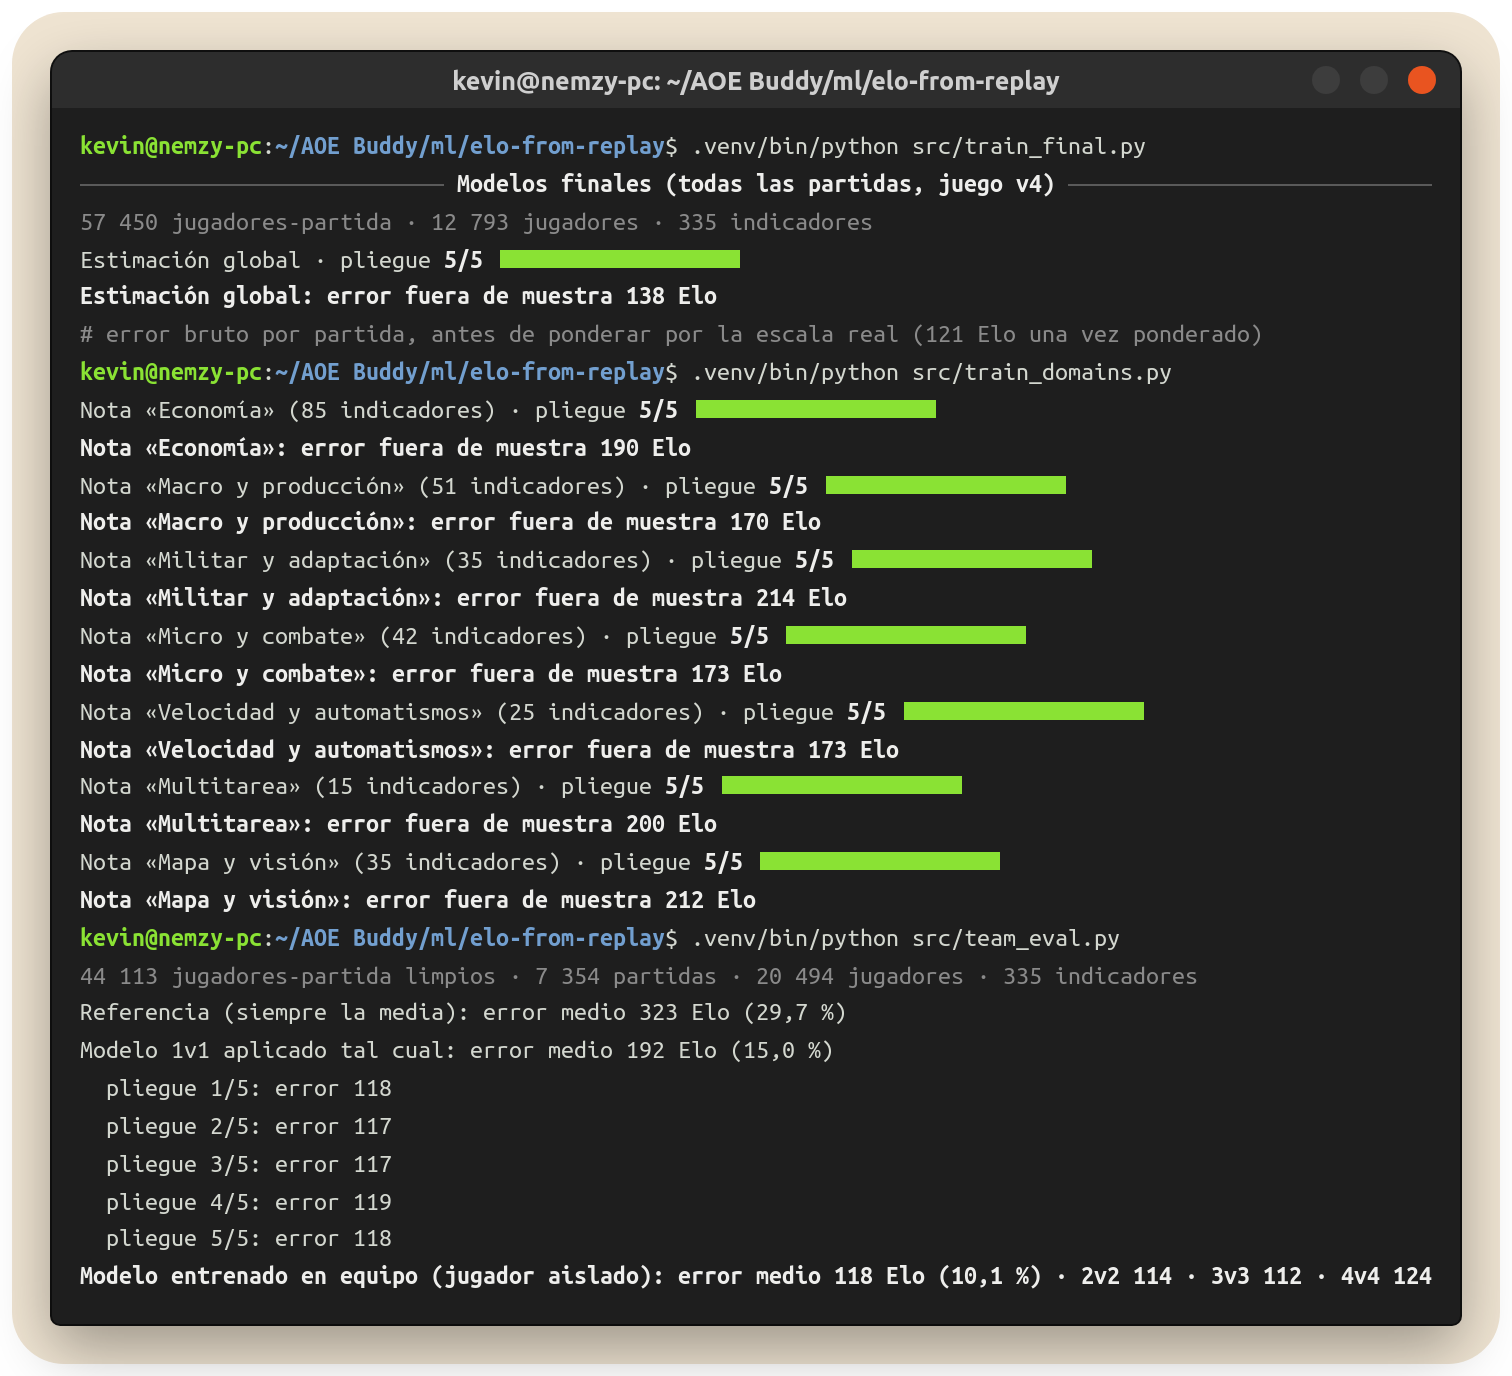Click the Micro y combate result of 173 Elo

pyautogui.click(x=431, y=674)
